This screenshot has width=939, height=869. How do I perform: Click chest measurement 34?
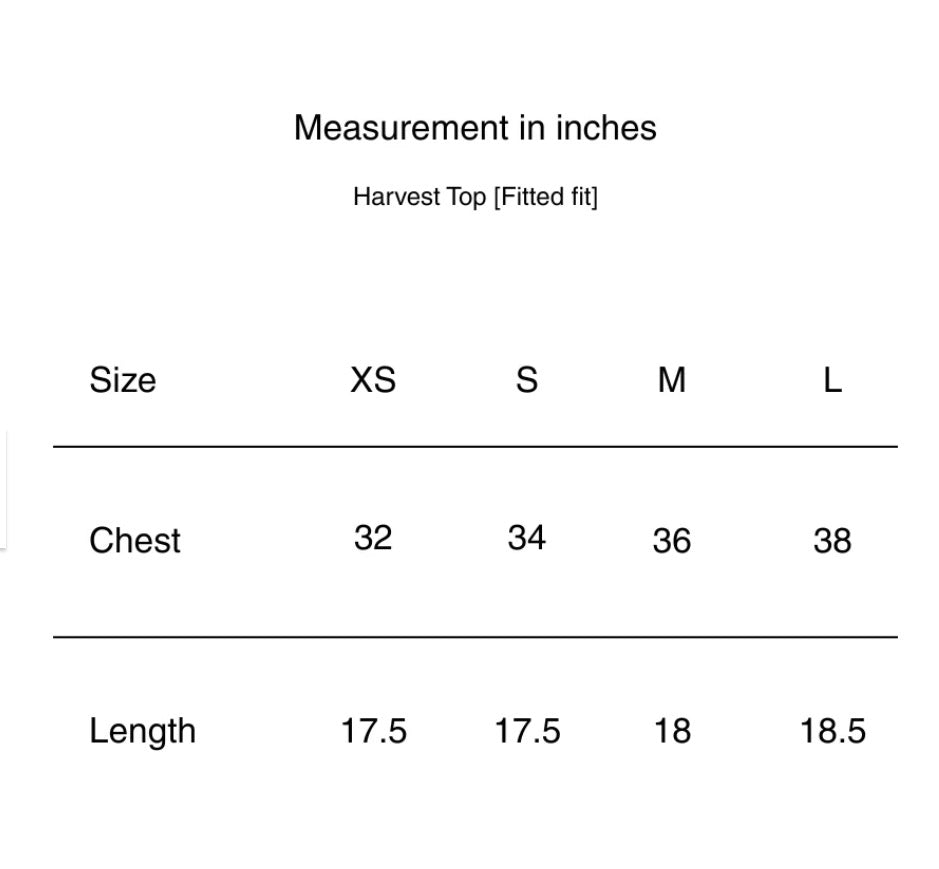pyautogui.click(x=526, y=538)
